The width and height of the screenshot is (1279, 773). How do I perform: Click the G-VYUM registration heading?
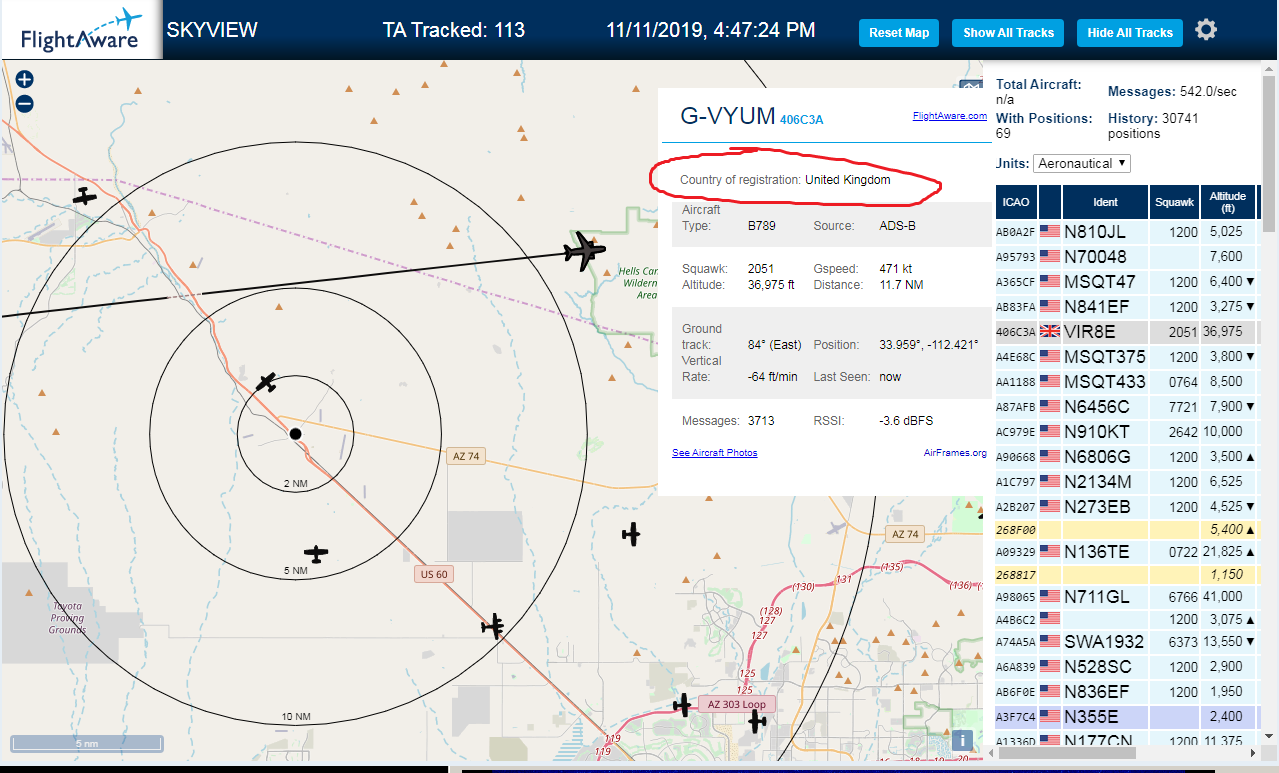coord(728,116)
